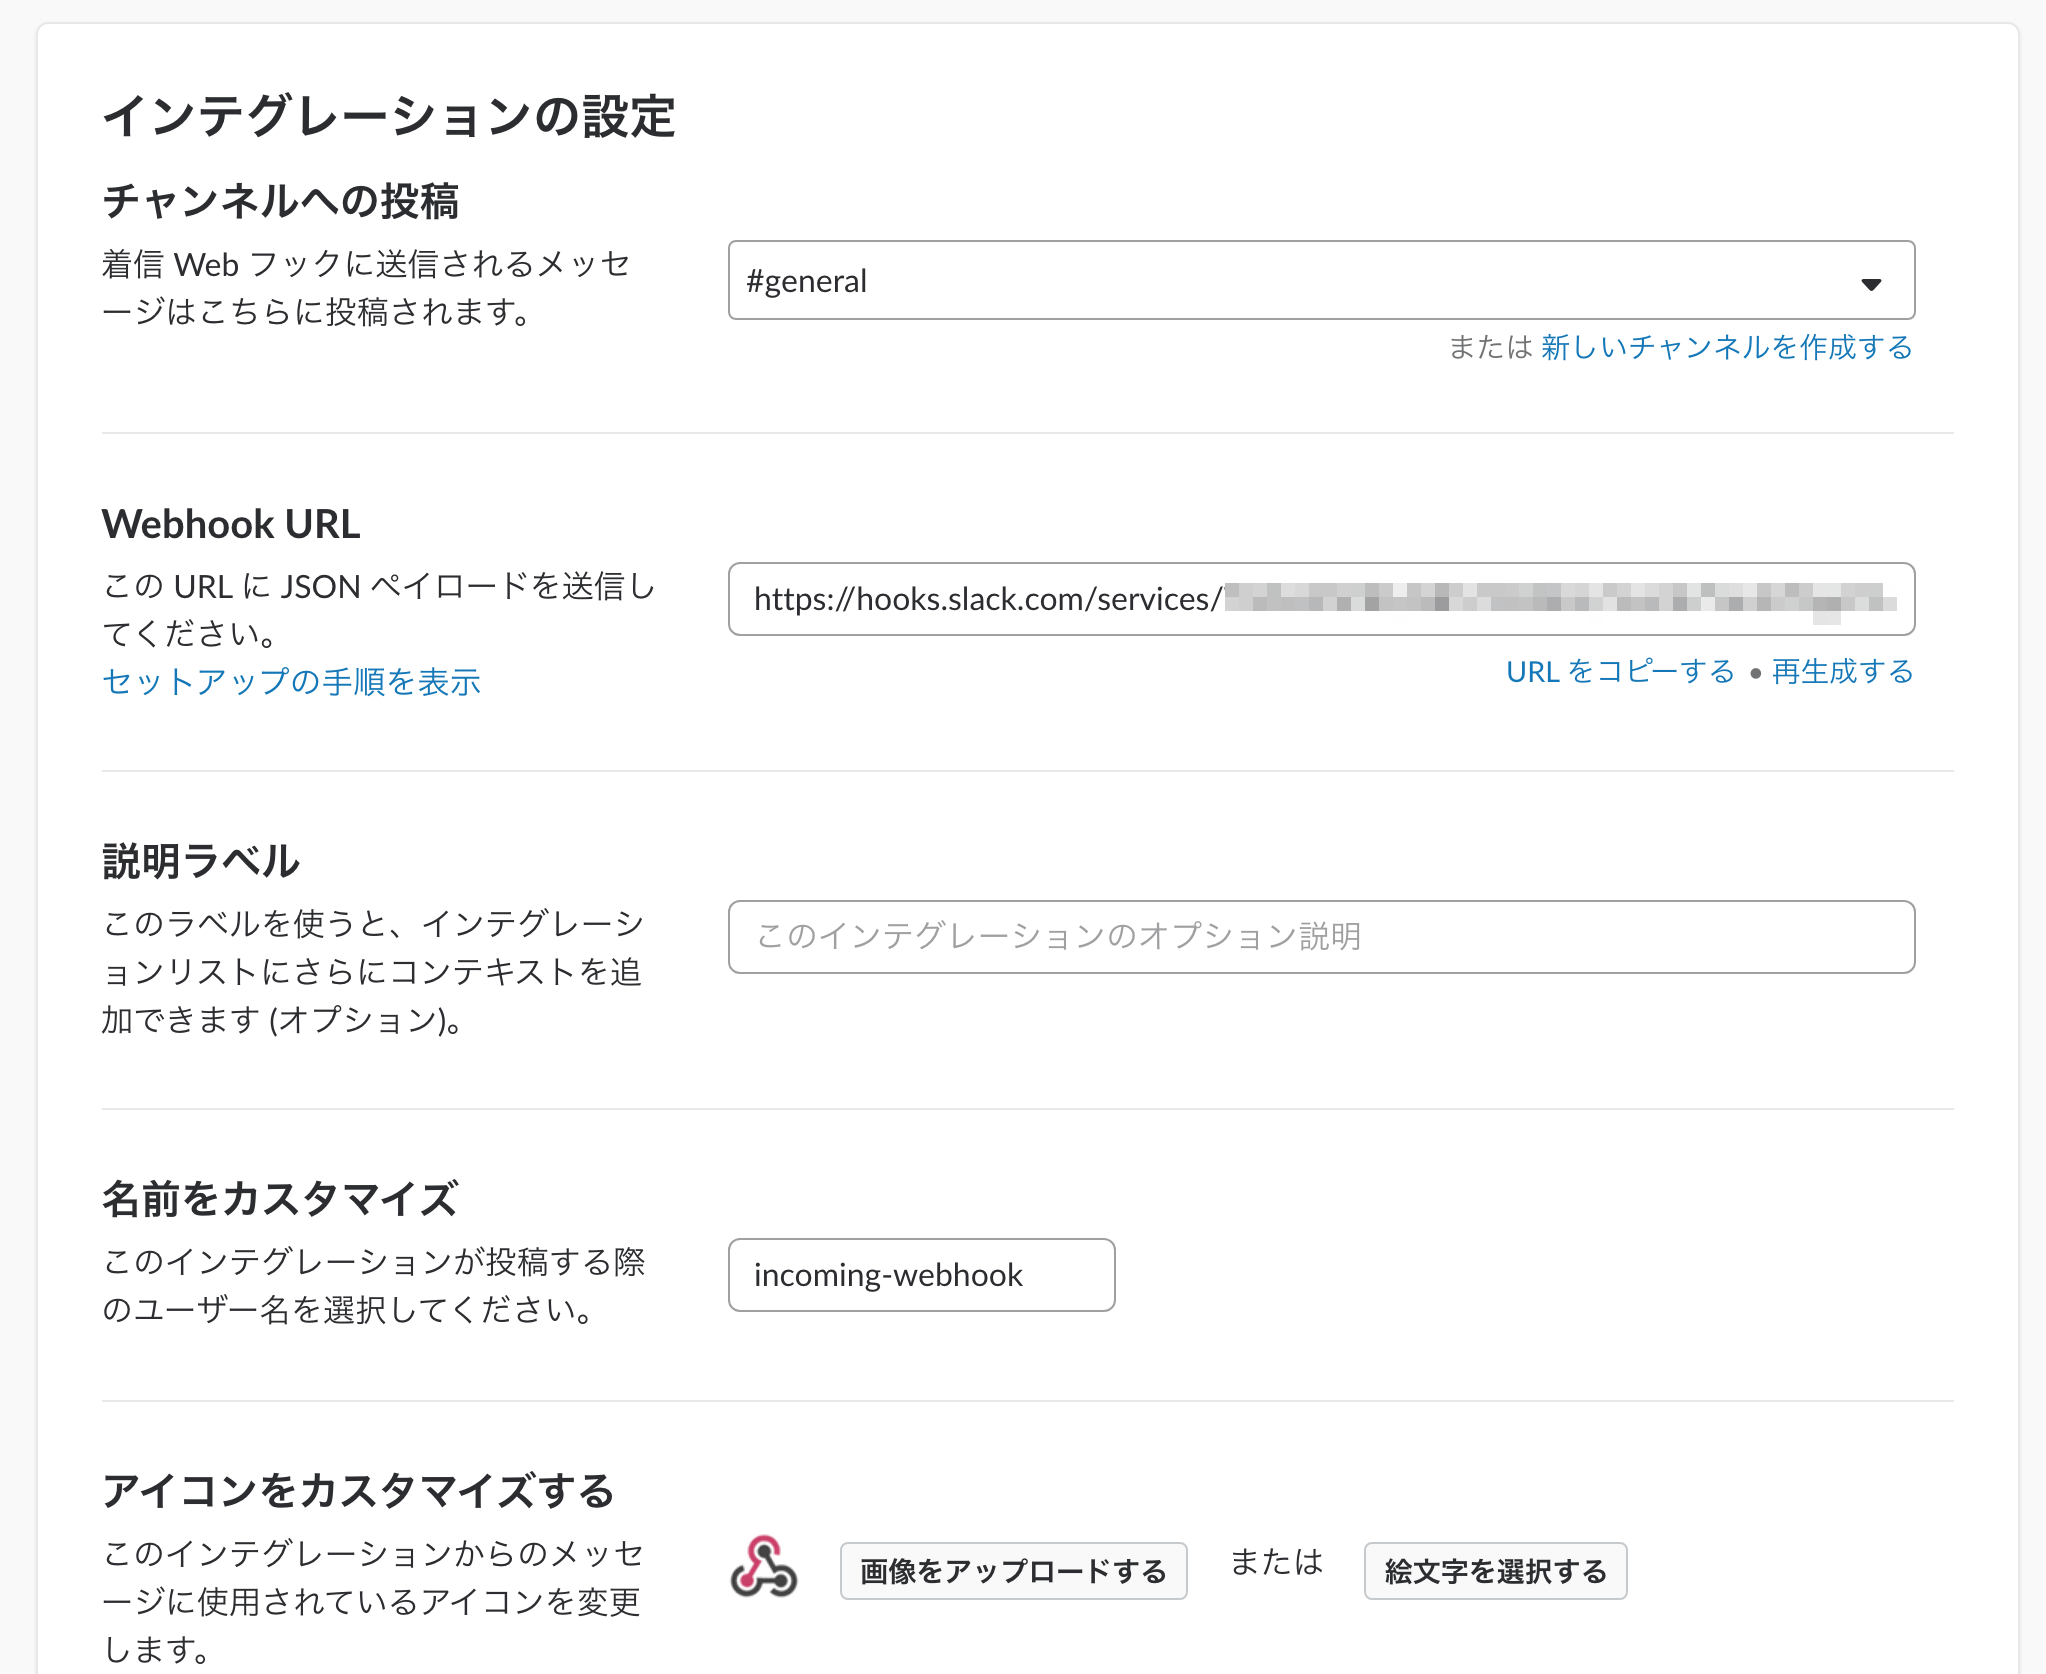Copy the webhook URL via URLをコピーする
2046x1674 pixels.
1620,671
